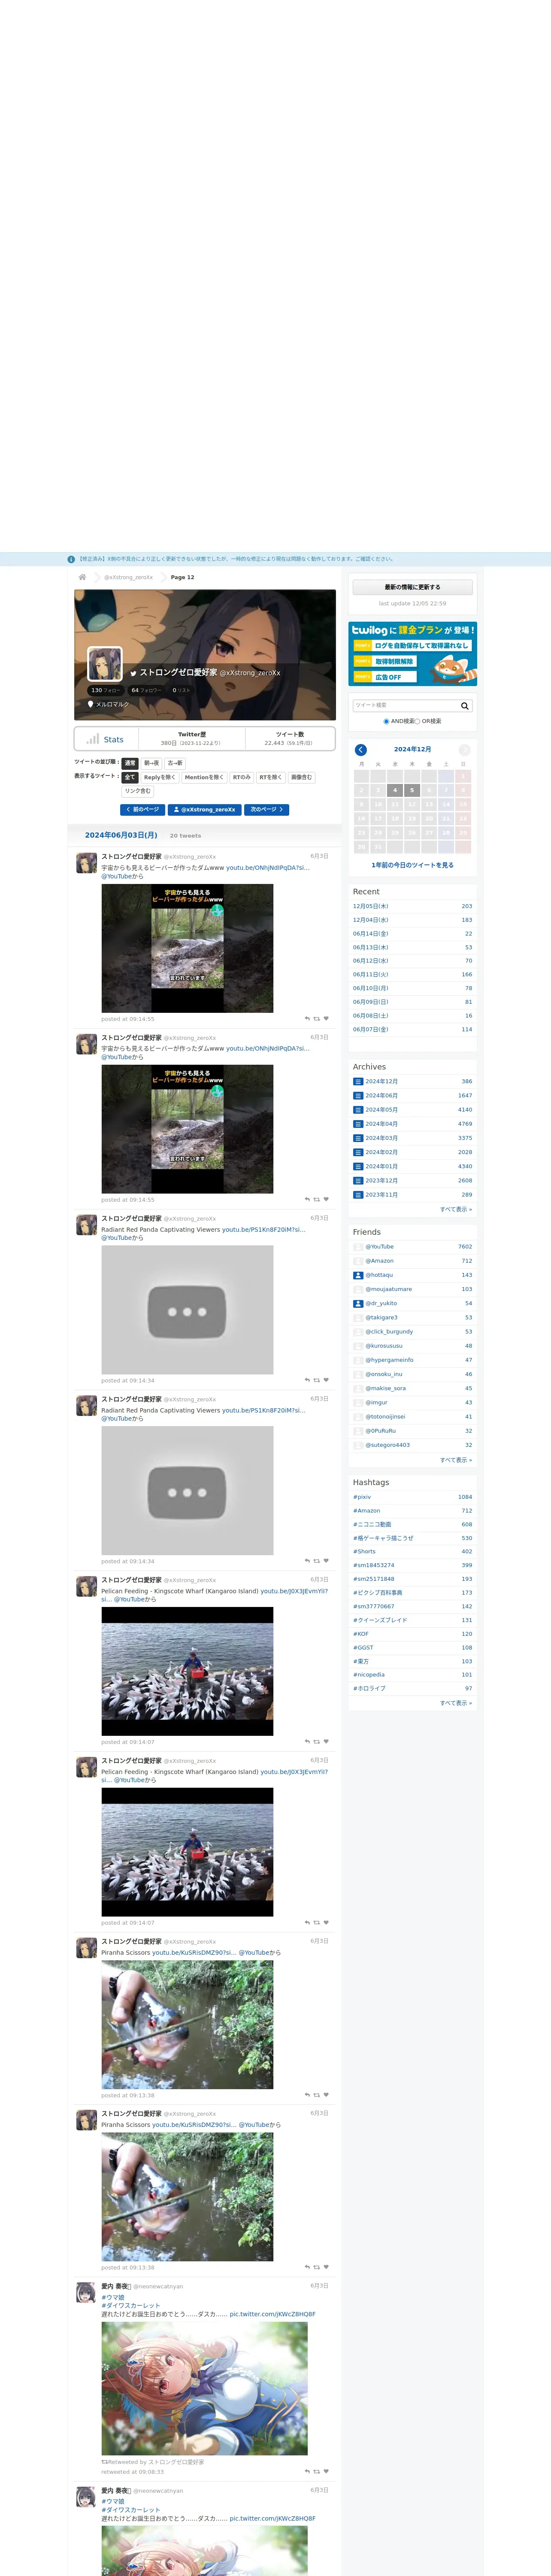Open @takigare3 in Friends
This screenshot has width=551, height=2576.
click(381, 1318)
